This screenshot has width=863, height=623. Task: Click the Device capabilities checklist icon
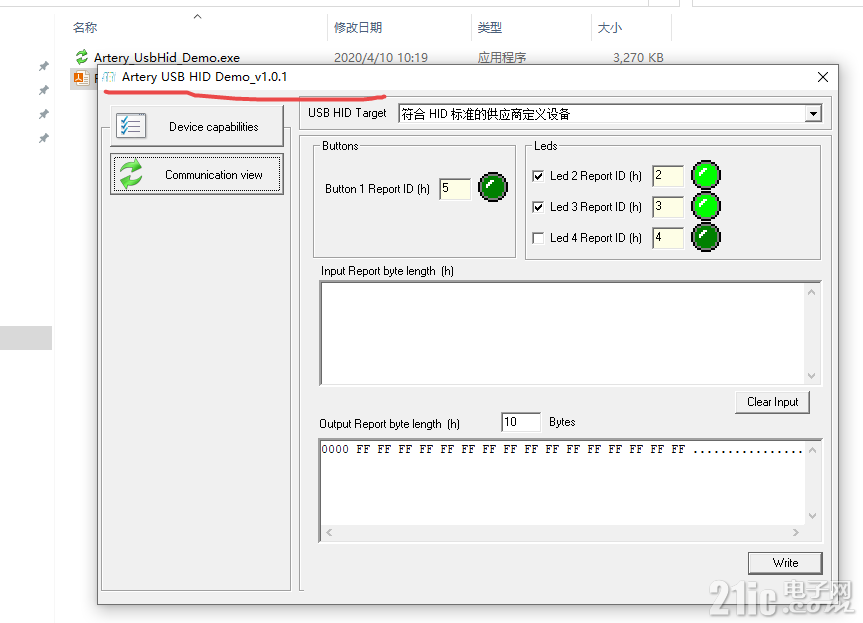coord(131,126)
